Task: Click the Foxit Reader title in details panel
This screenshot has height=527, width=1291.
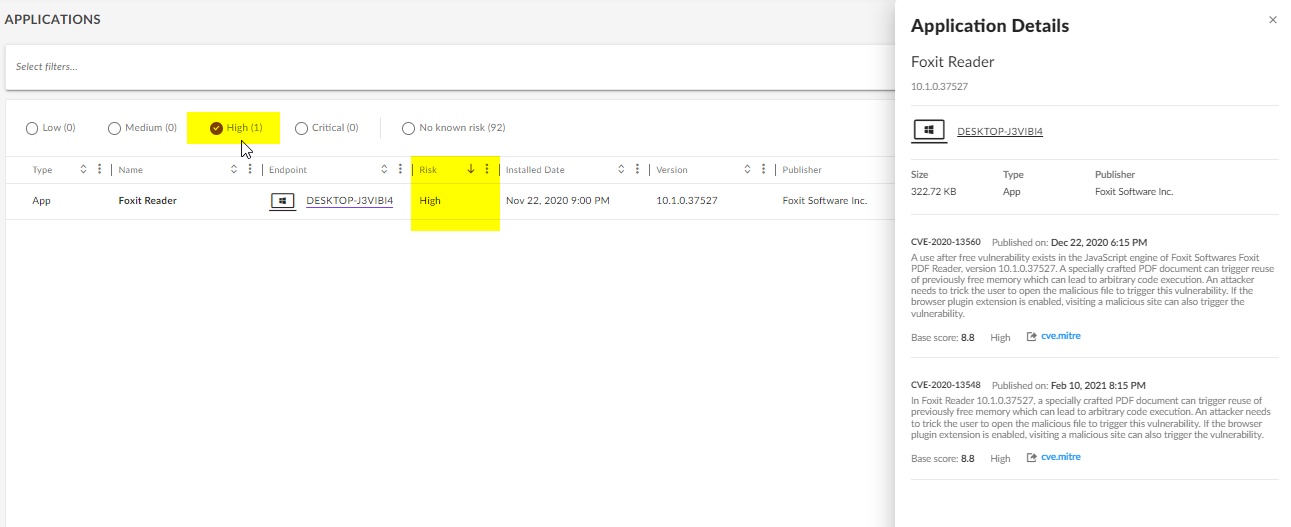Action: click(x=953, y=62)
